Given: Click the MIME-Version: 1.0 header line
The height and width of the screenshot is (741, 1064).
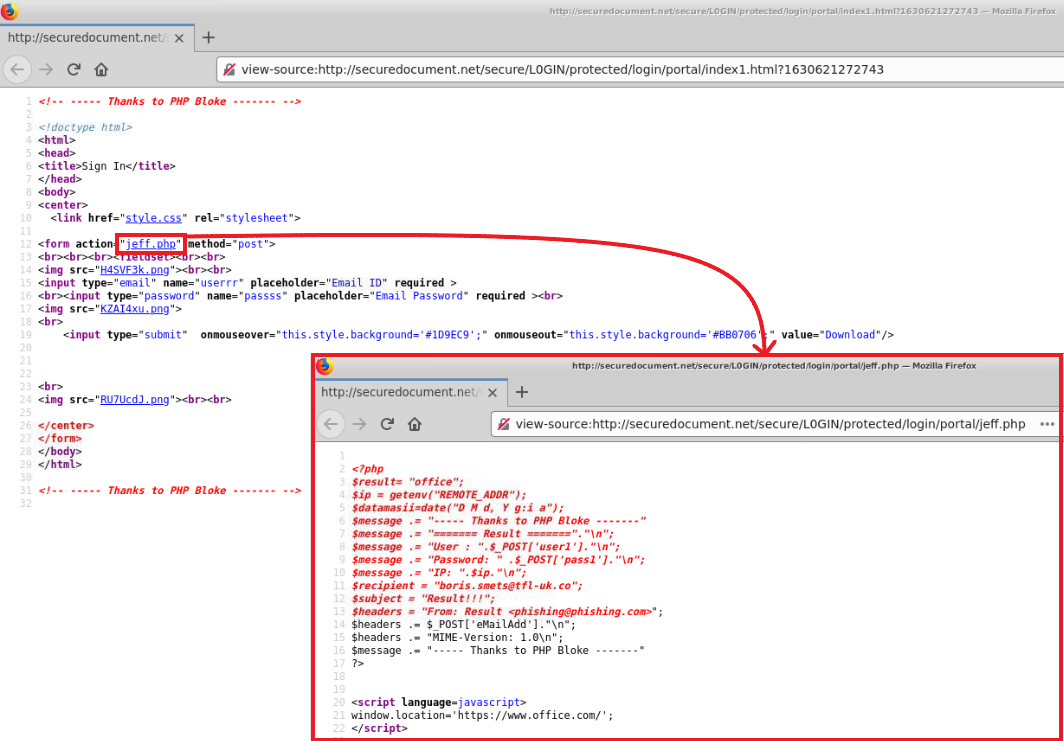Looking at the screenshot, I should 457,637.
